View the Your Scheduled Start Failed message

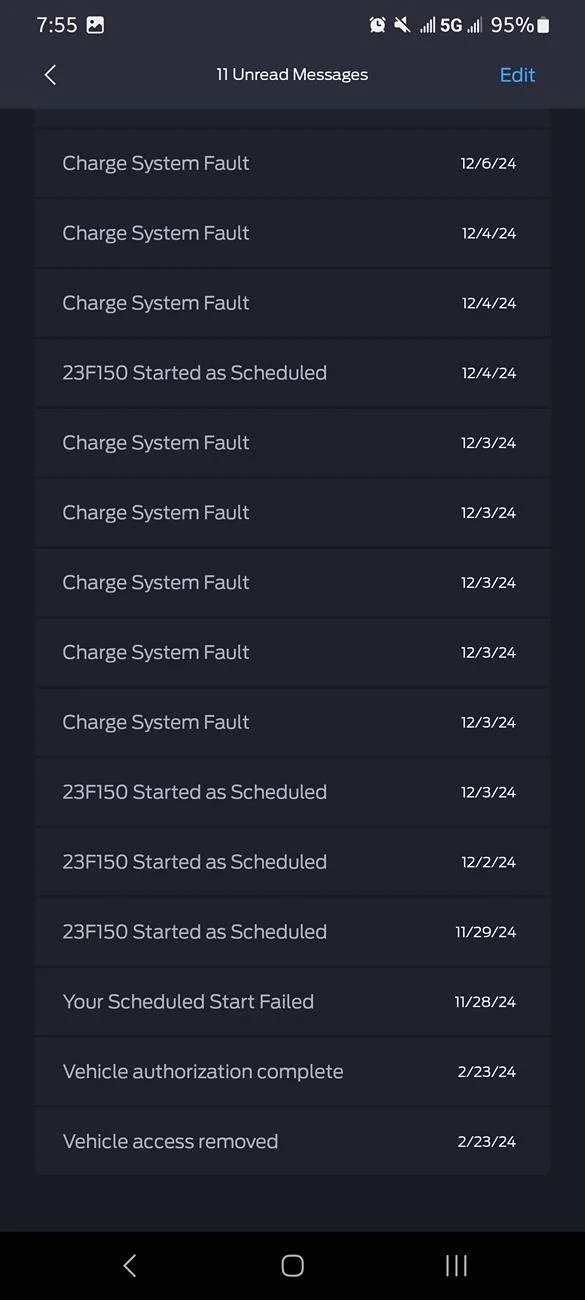pyautogui.click(x=292, y=1001)
